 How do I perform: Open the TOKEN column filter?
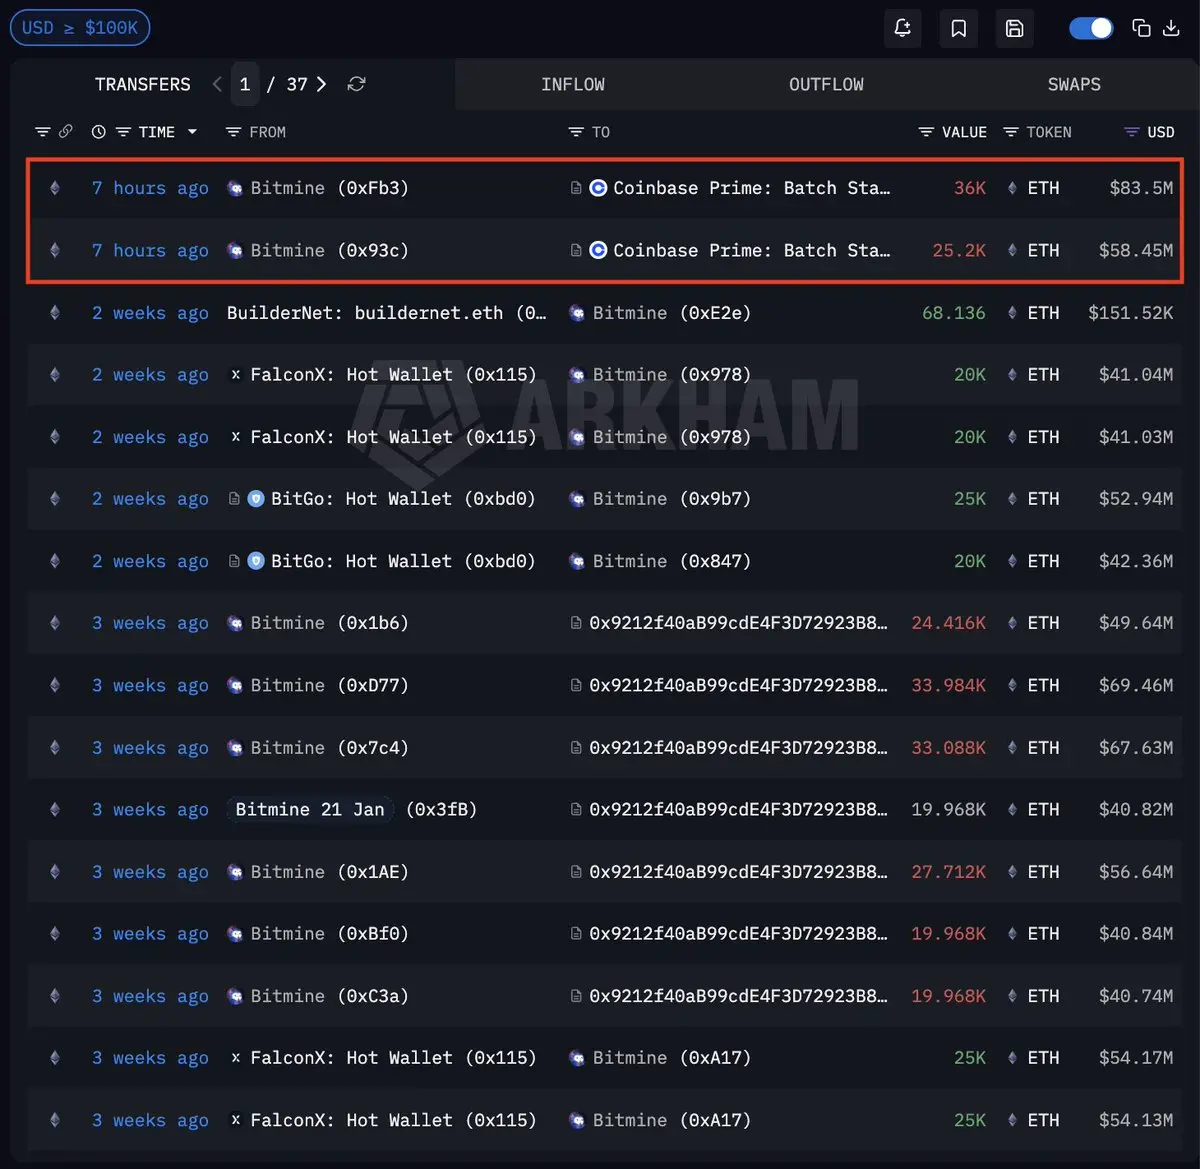tap(1011, 132)
